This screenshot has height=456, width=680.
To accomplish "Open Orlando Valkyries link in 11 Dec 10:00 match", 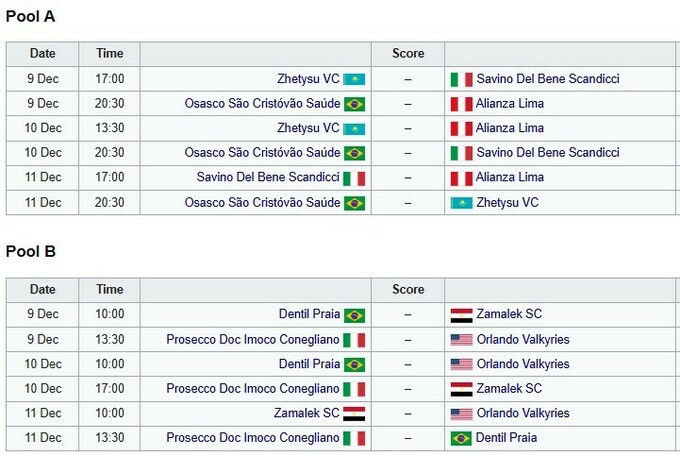I will 523,413.
